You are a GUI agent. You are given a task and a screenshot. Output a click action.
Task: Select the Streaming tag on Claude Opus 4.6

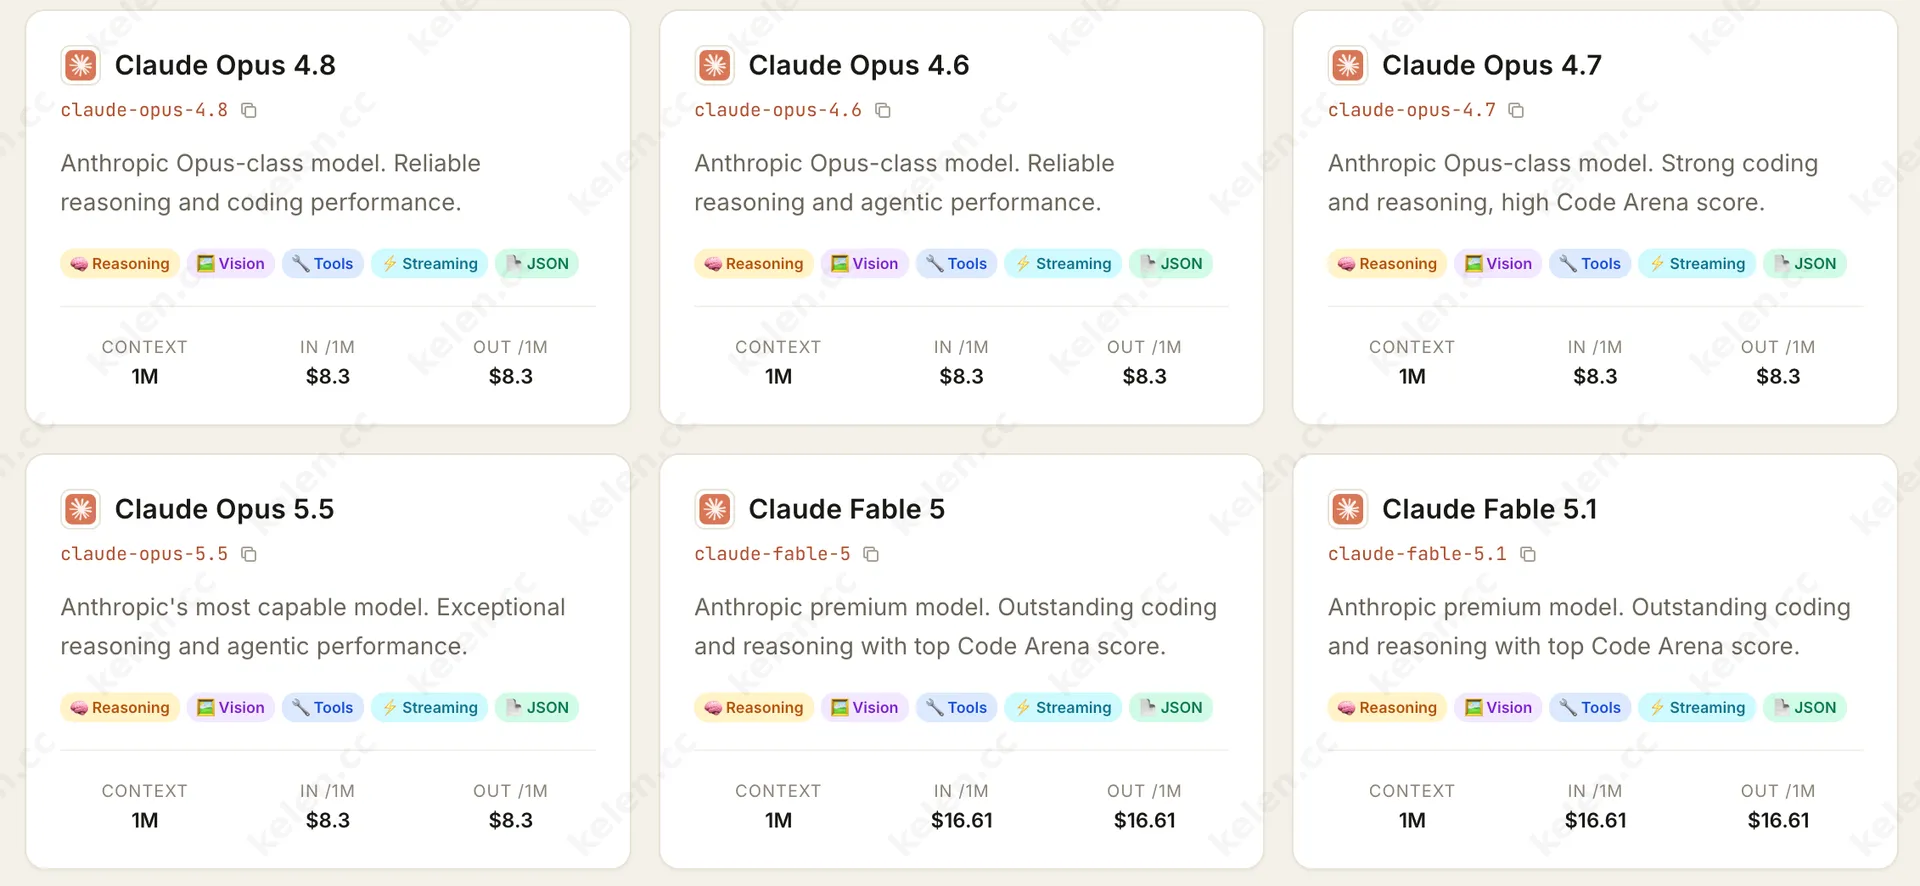(x=1063, y=264)
